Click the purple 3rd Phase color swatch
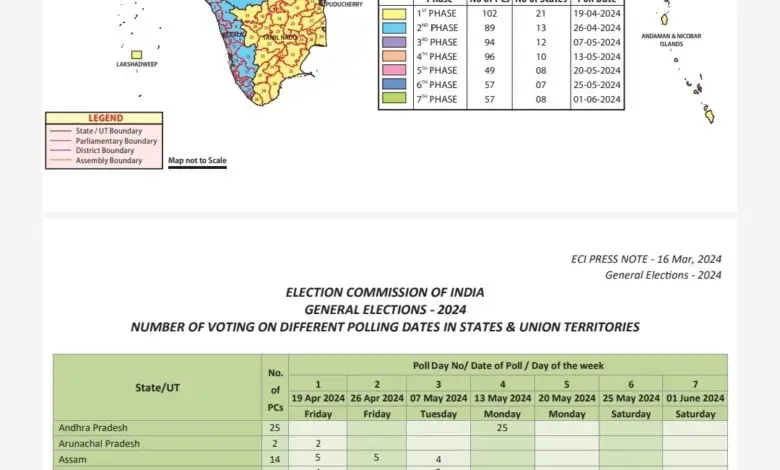780x470 pixels. pyautogui.click(x=394, y=42)
